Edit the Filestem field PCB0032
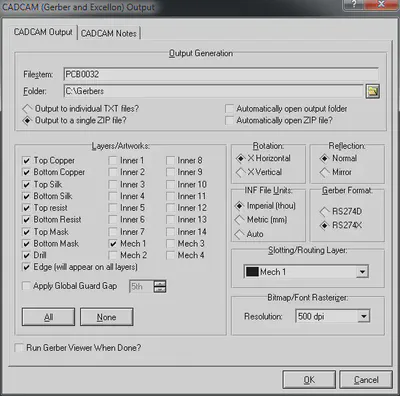 [x=221, y=74]
